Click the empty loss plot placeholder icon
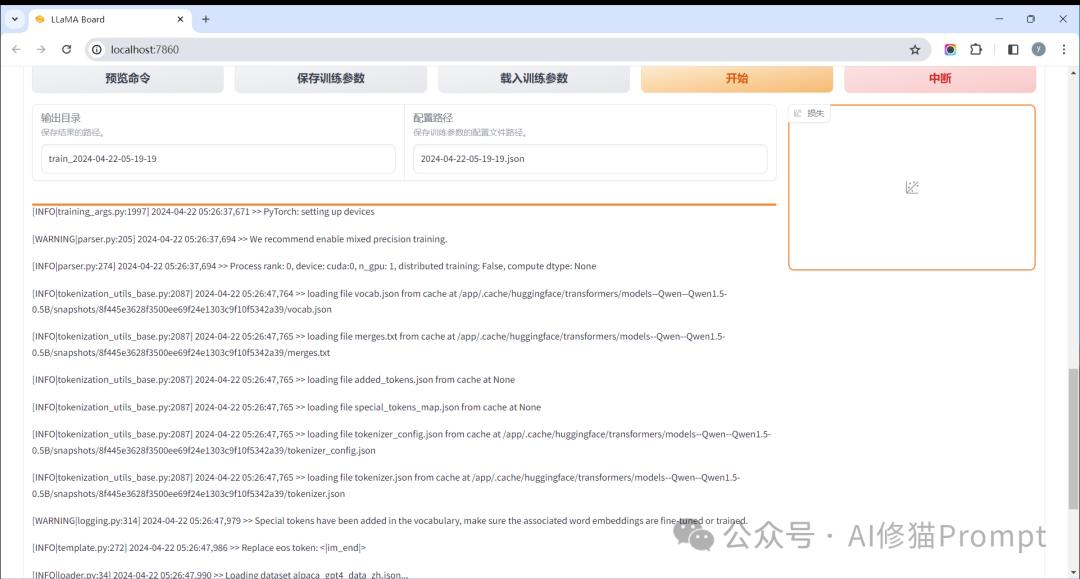The height and width of the screenshot is (579, 1080). coord(912,187)
